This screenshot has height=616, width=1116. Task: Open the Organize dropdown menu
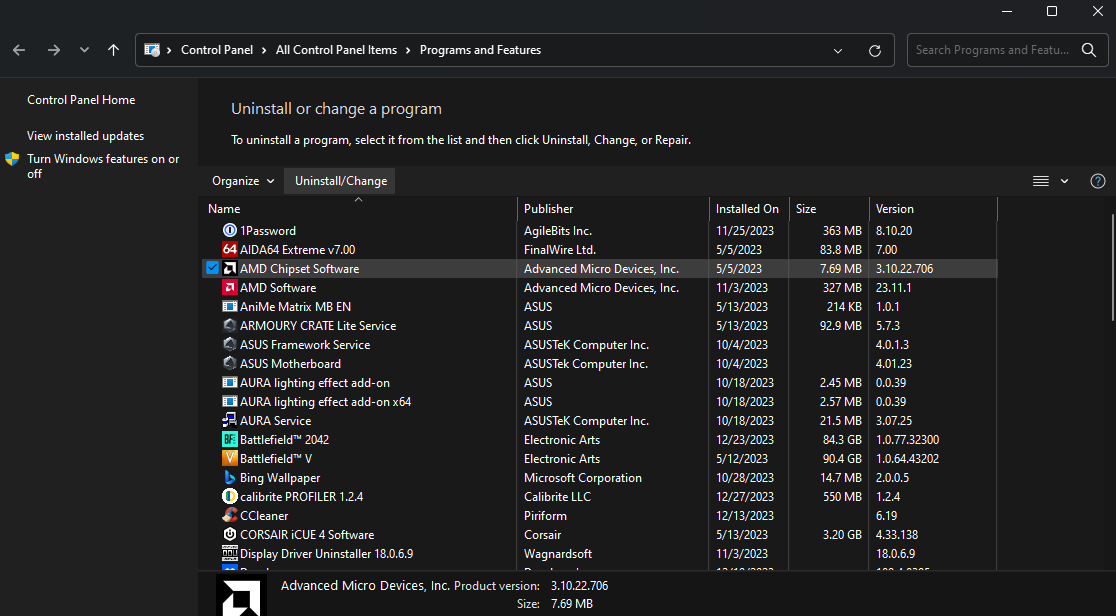pyautogui.click(x=243, y=181)
